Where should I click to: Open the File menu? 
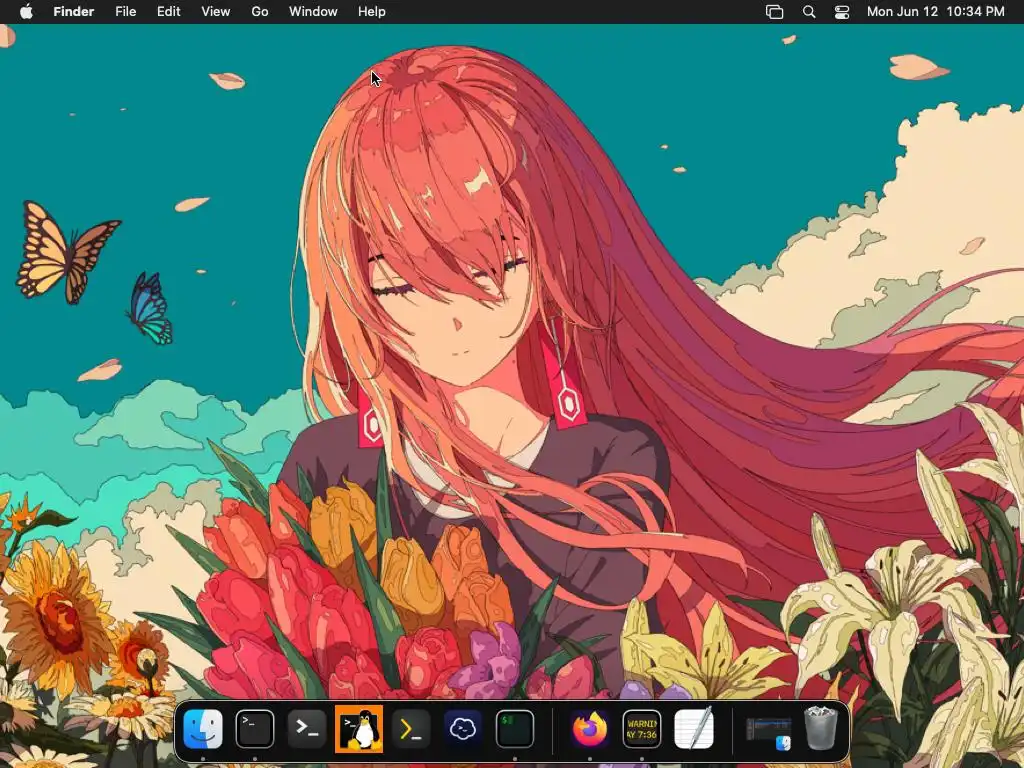(125, 12)
